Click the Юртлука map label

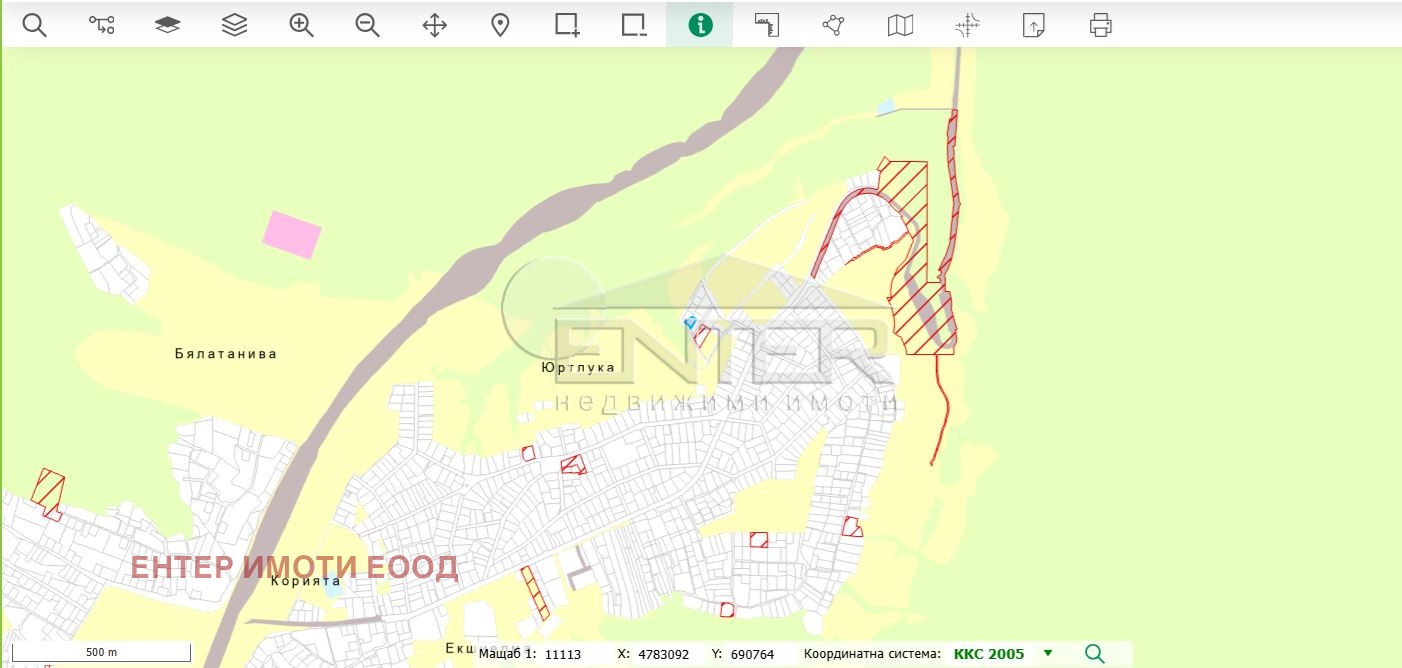coord(578,368)
